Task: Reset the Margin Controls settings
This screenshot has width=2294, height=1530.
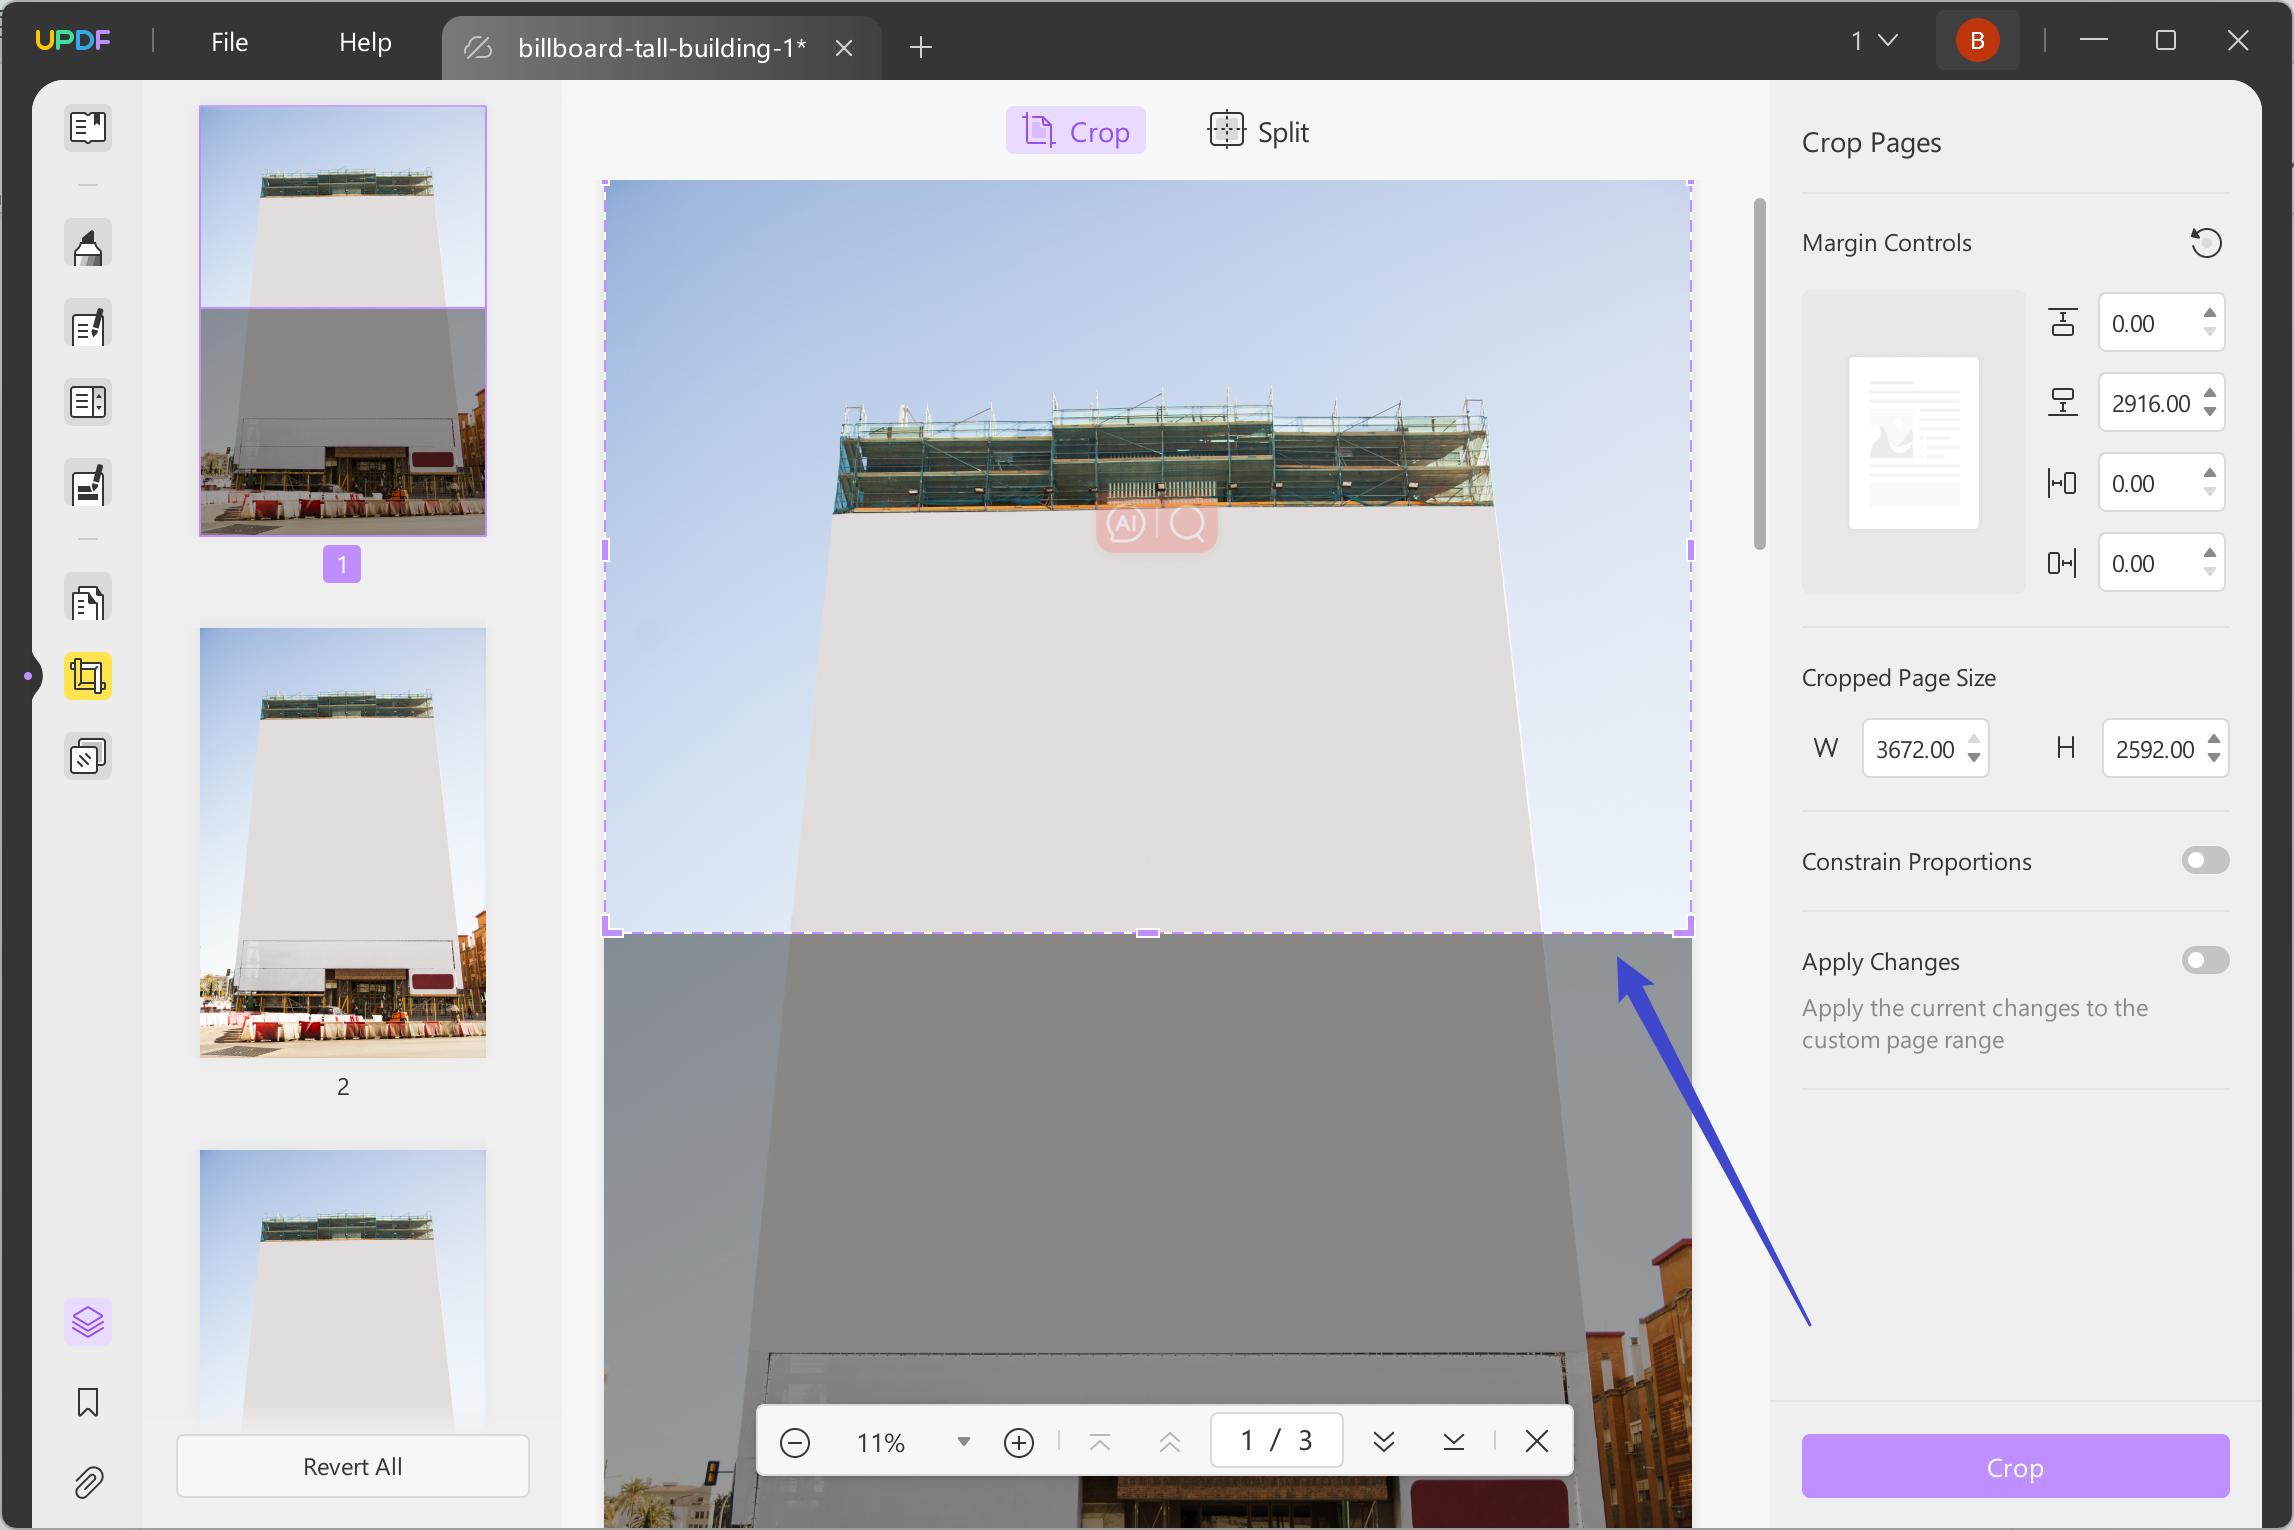Action: [x=2206, y=243]
